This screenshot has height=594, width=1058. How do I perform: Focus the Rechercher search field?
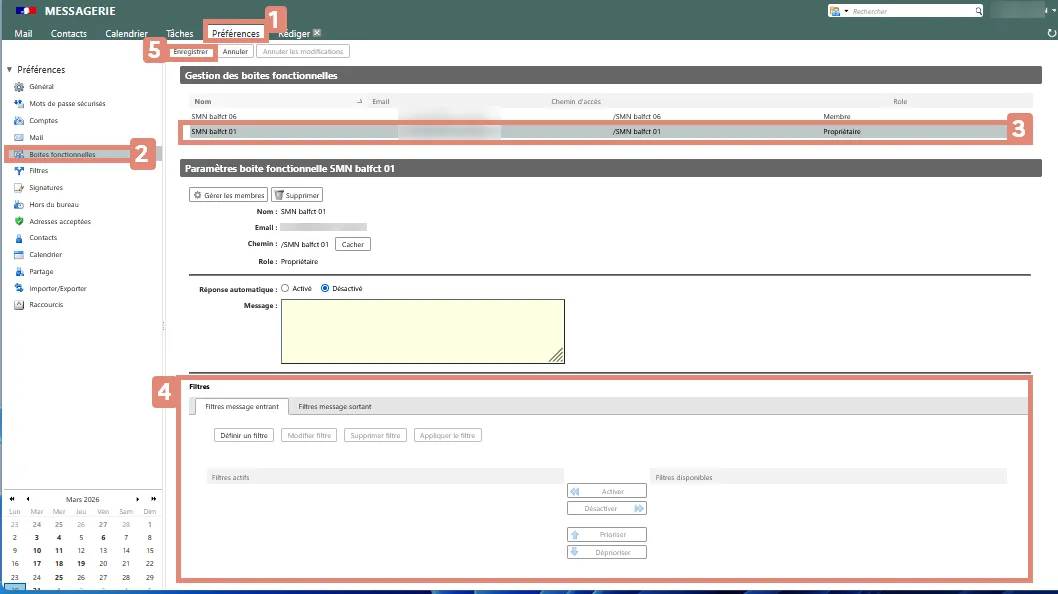click(x=911, y=11)
